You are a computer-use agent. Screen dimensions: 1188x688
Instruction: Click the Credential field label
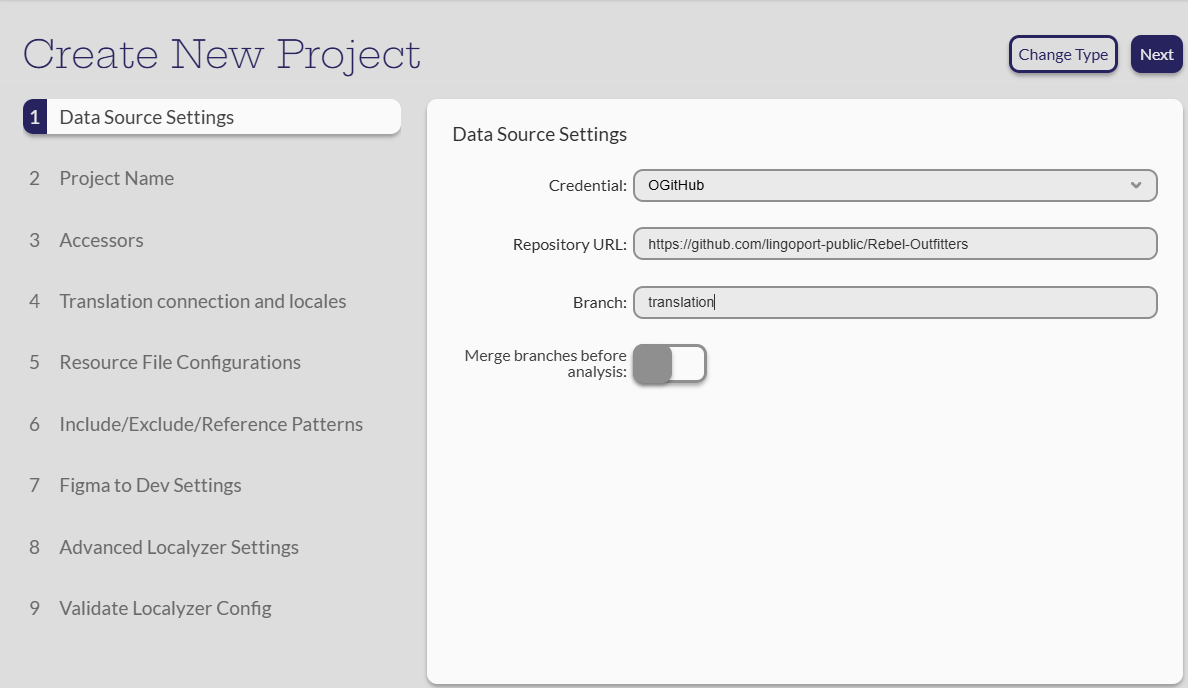click(587, 186)
